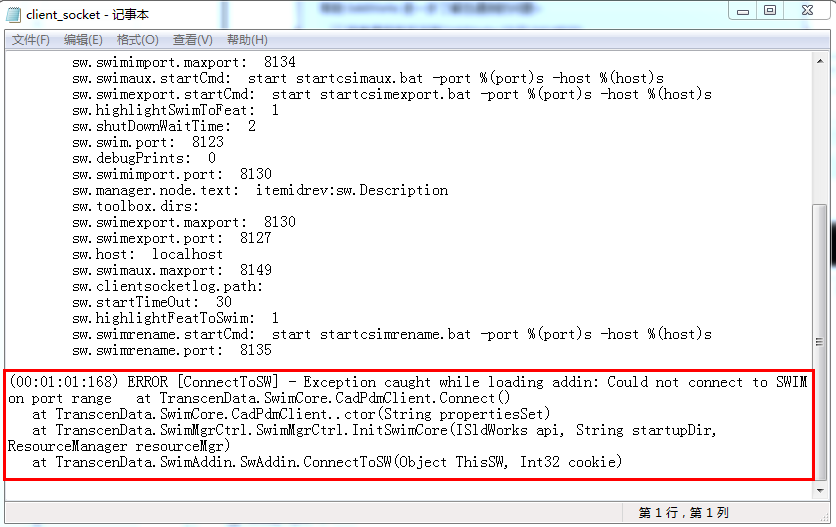
Task: Open the 格式(O) menu
Action: coord(137,40)
